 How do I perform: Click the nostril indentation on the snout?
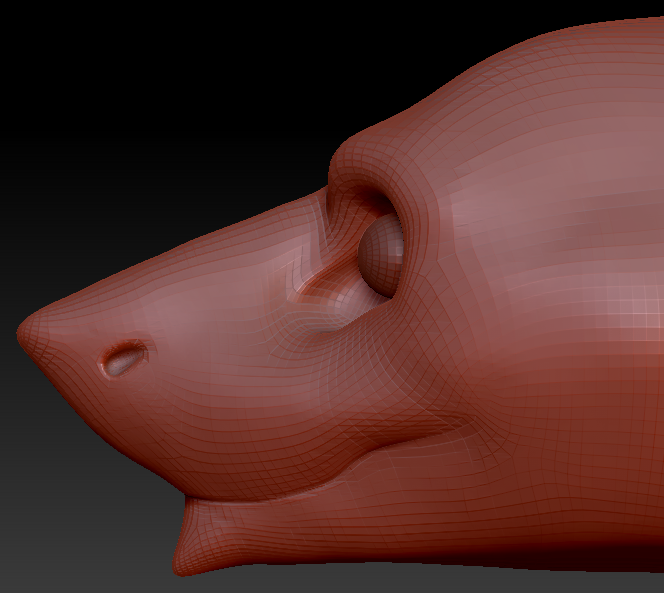click(x=124, y=358)
